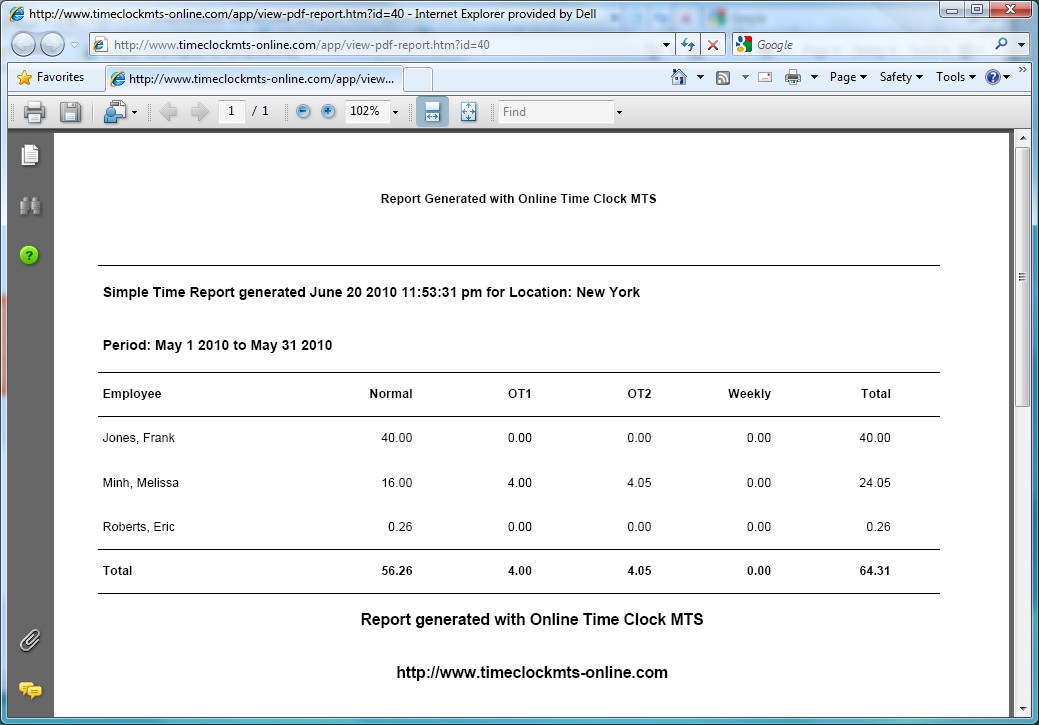Click the "Jones, Frank" employee name

pos(138,438)
